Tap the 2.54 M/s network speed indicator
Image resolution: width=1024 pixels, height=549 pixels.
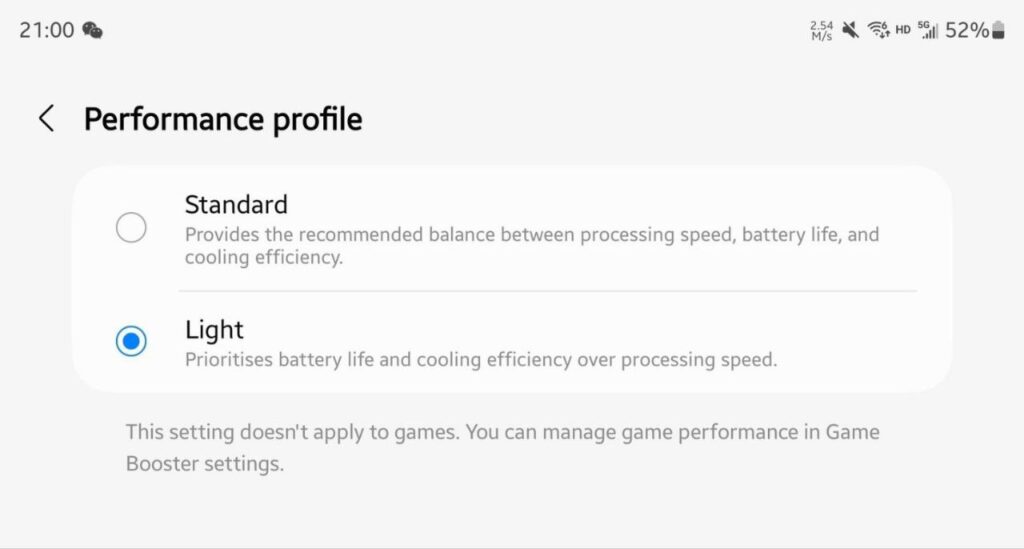(x=821, y=30)
